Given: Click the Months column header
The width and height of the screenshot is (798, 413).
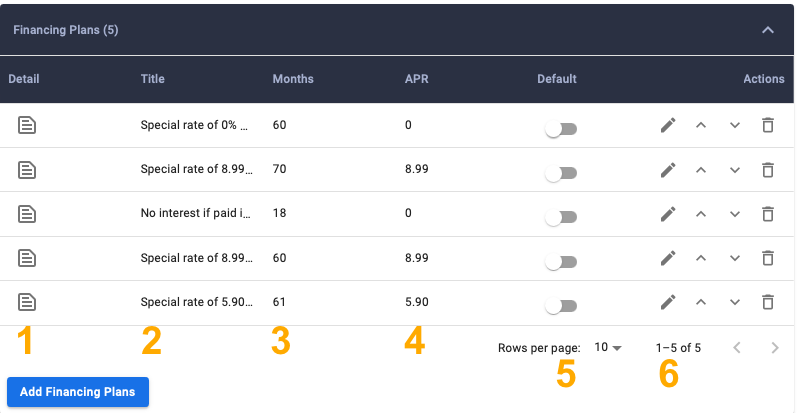Looking at the screenshot, I should pos(293,79).
